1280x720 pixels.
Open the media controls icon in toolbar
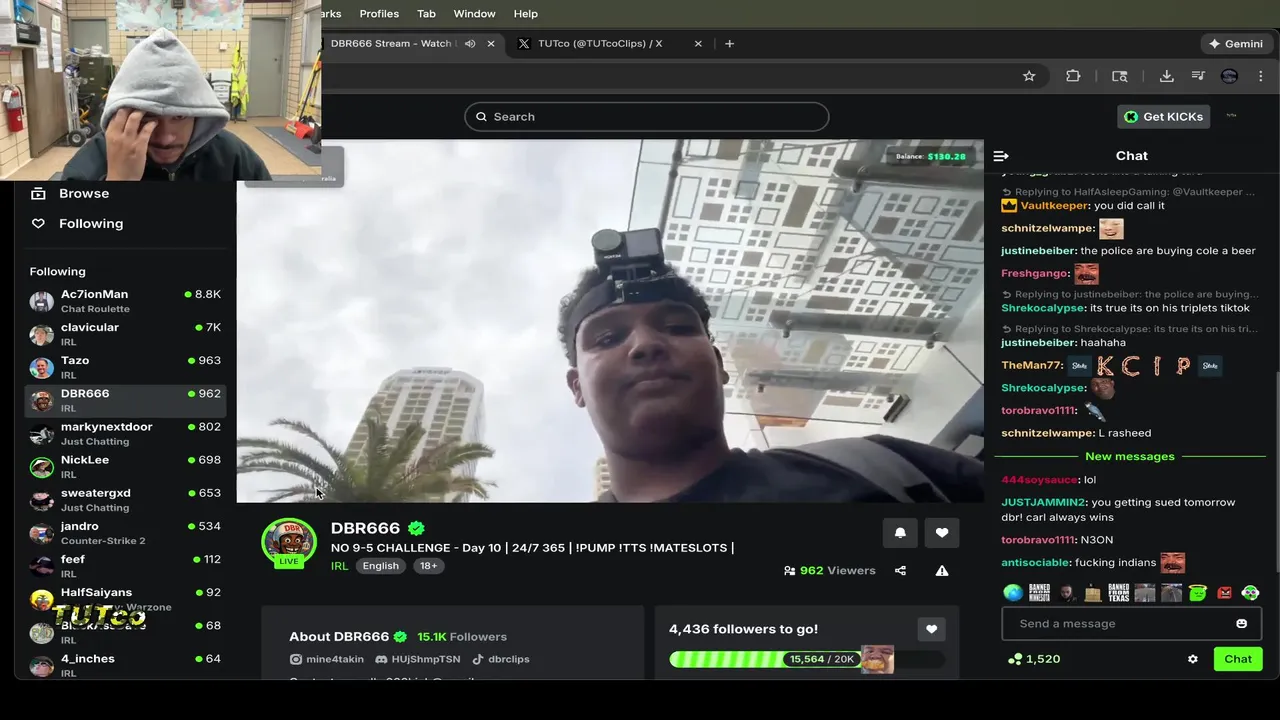[x=1198, y=76]
